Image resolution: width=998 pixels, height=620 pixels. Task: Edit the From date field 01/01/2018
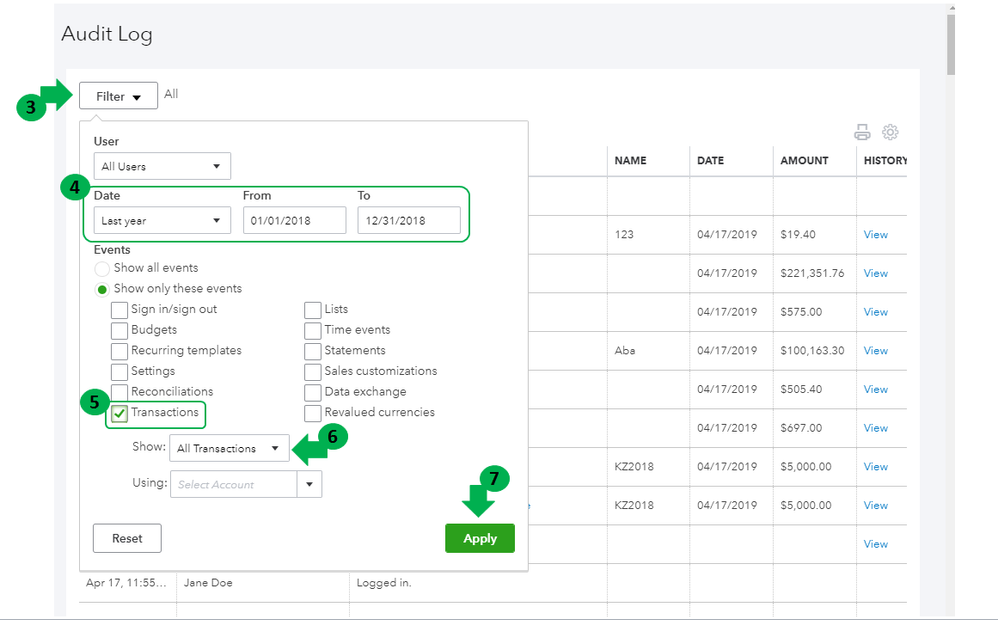point(295,221)
